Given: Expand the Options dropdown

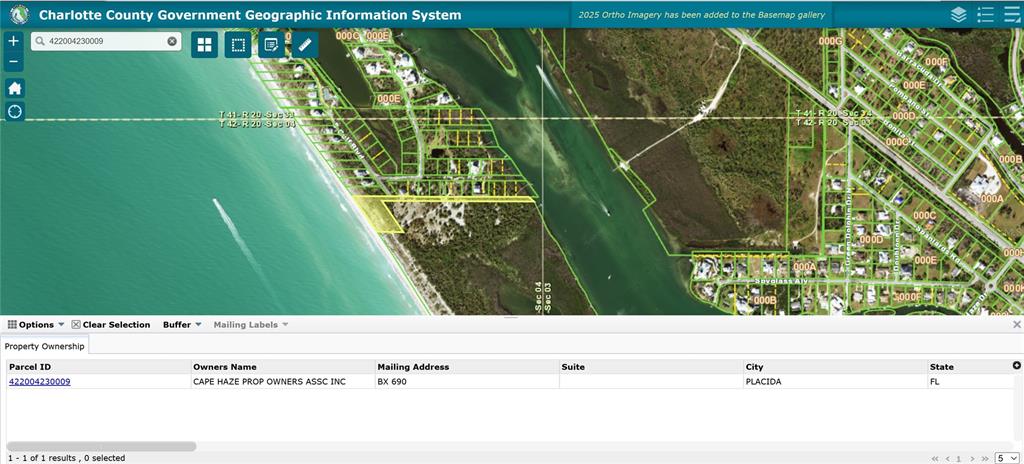Looking at the screenshot, I should coord(36,325).
